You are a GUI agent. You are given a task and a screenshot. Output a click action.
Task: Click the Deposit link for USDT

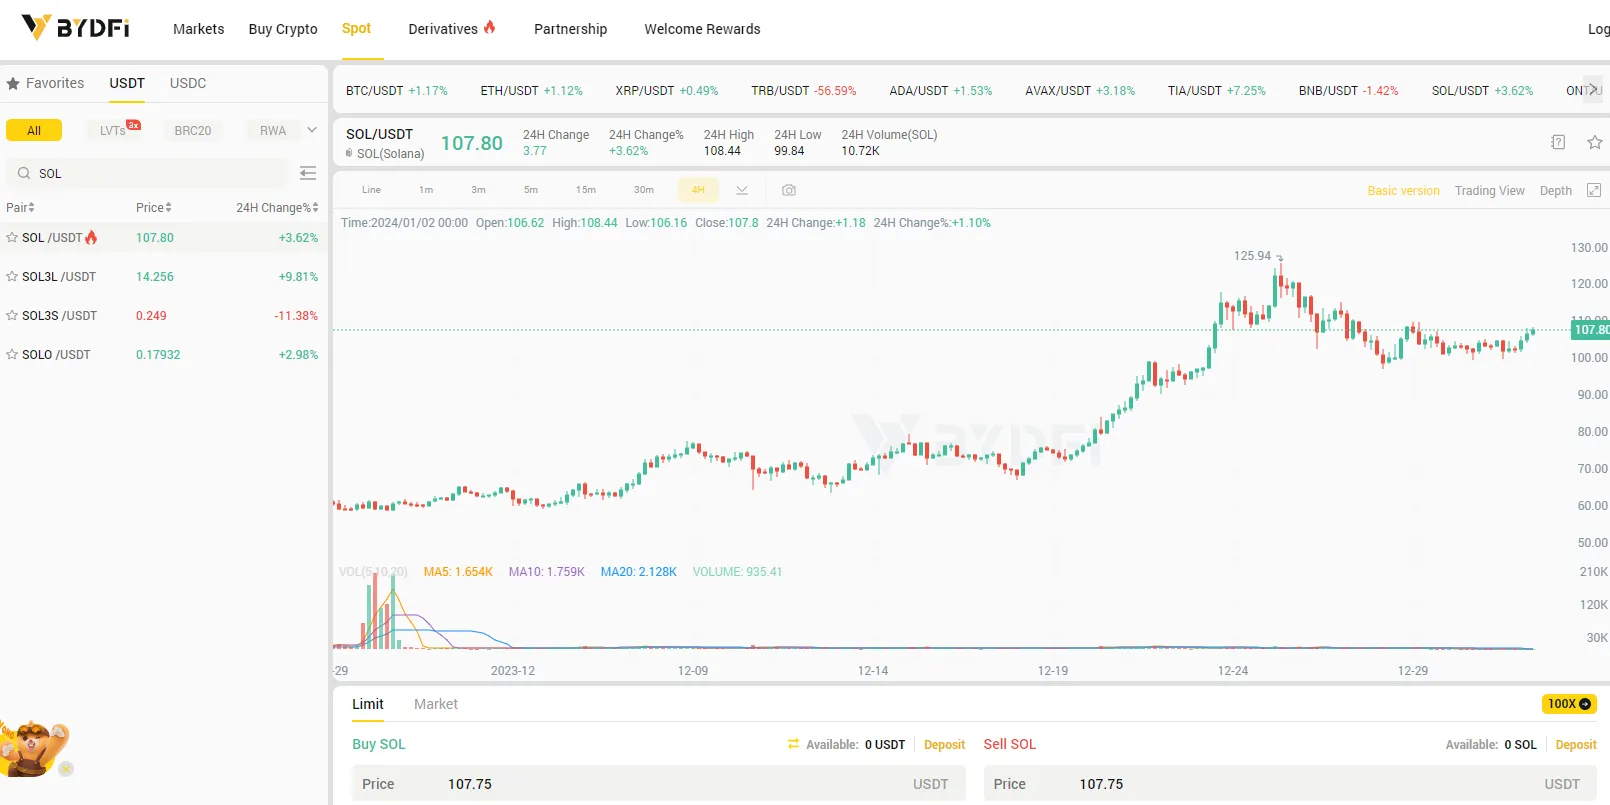[x=944, y=745]
